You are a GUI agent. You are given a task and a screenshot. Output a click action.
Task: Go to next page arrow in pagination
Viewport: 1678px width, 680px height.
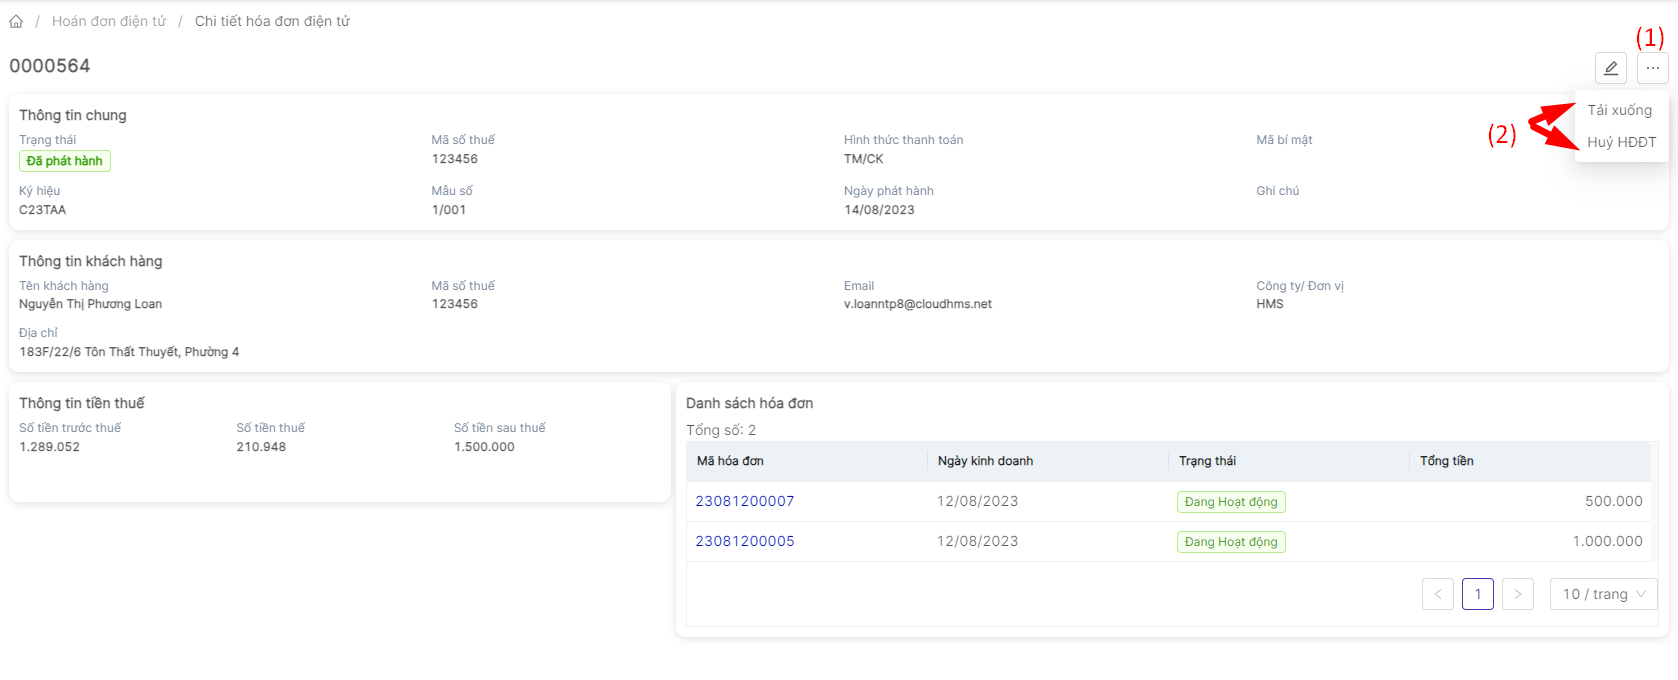click(1517, 594)
